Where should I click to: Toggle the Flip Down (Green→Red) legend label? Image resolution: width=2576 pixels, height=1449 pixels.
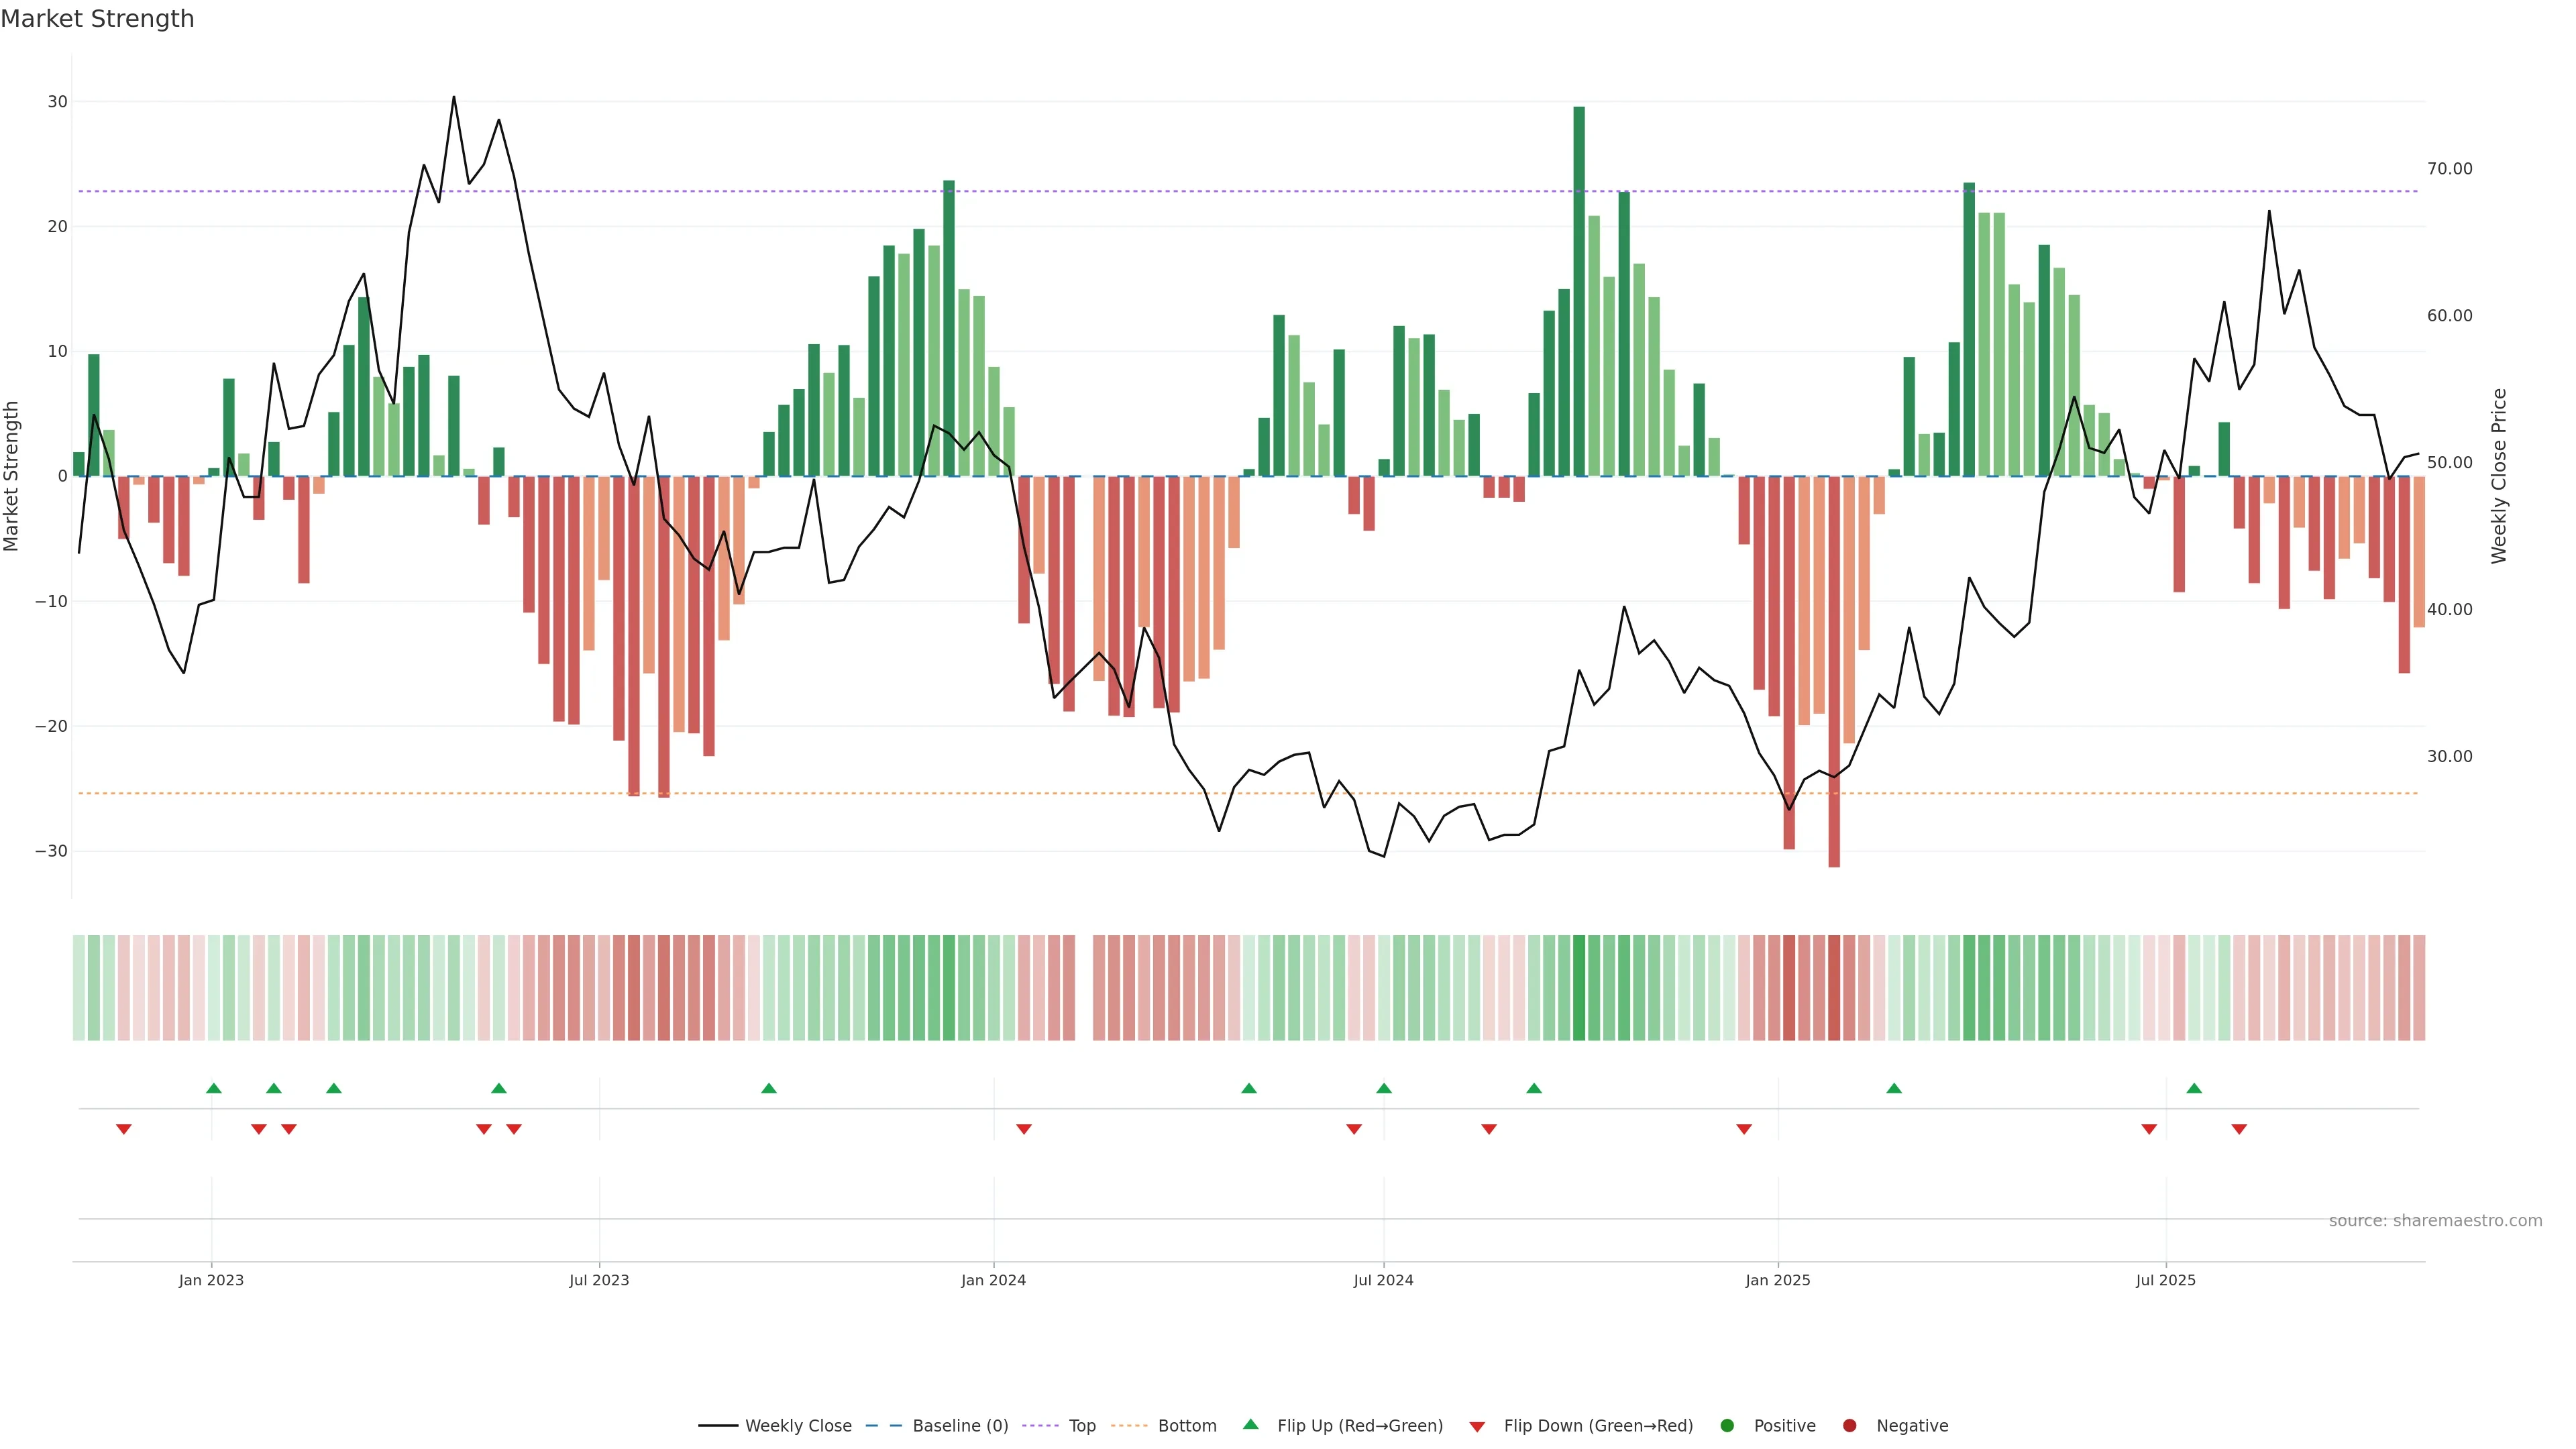tap(1598, 1426)
